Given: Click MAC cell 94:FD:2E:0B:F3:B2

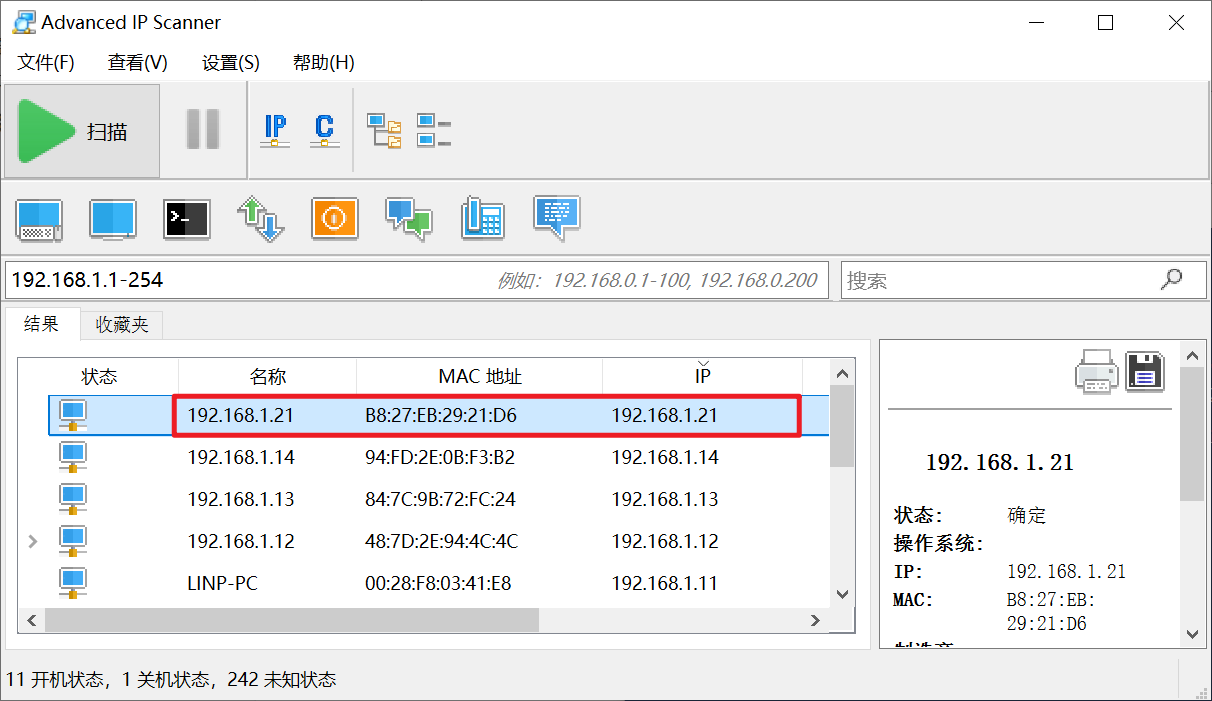Looking at the screenshot, I should (x=440, y=457).
